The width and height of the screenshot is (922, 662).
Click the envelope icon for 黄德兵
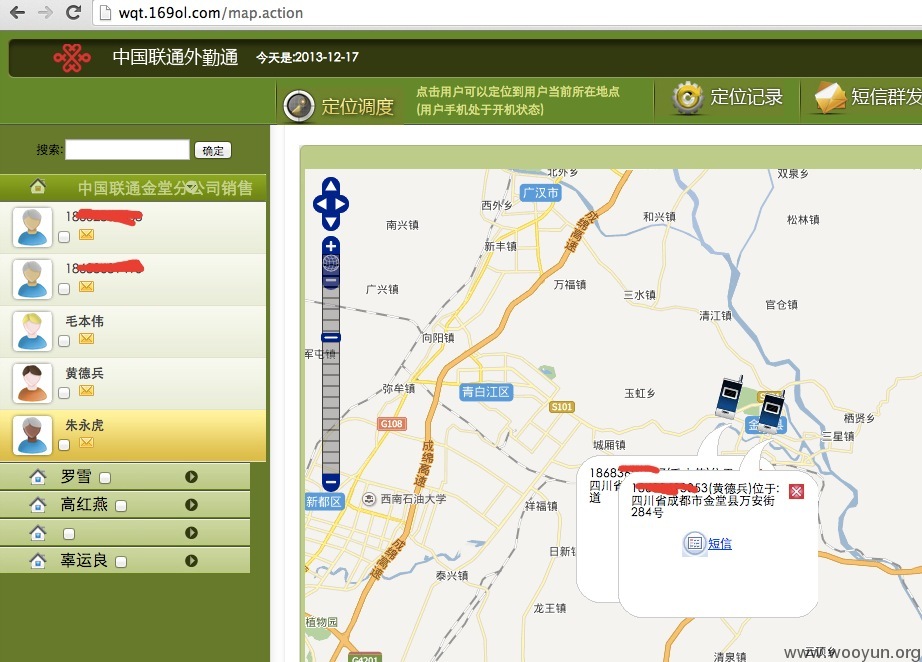(86, 390)
